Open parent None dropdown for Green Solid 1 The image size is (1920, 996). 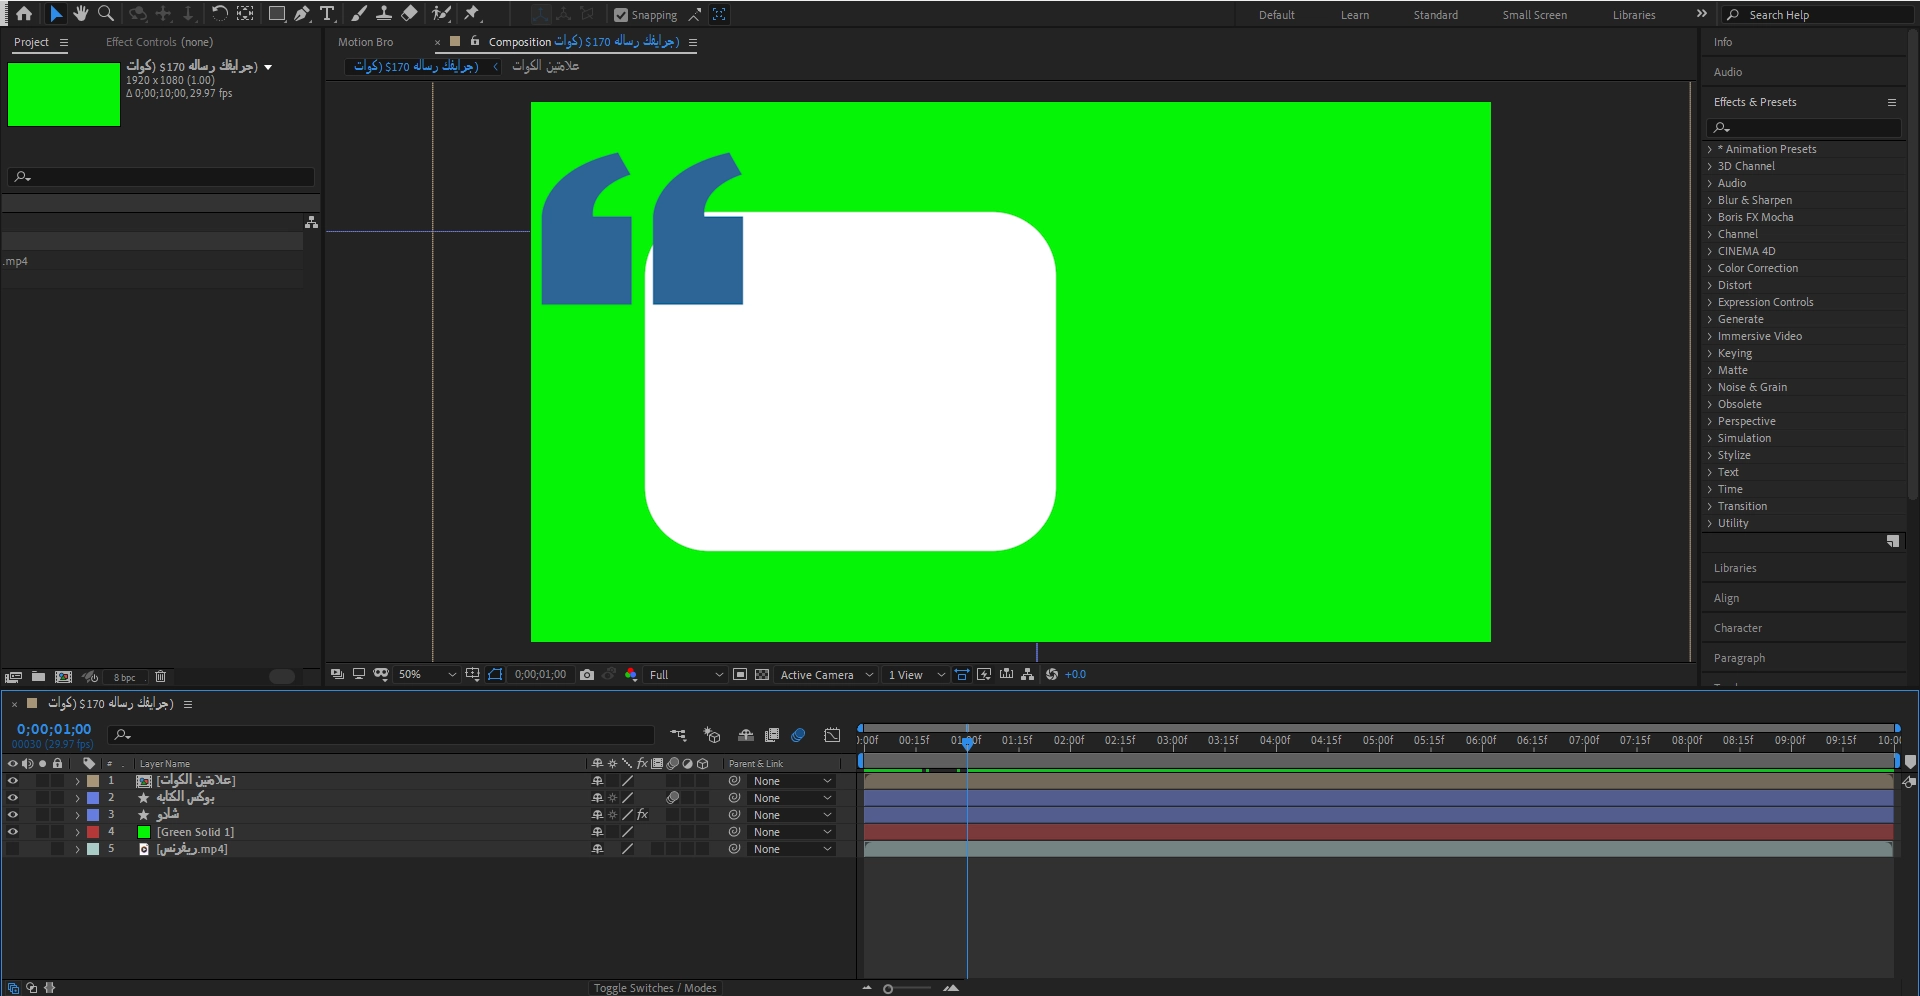point(791,832)
